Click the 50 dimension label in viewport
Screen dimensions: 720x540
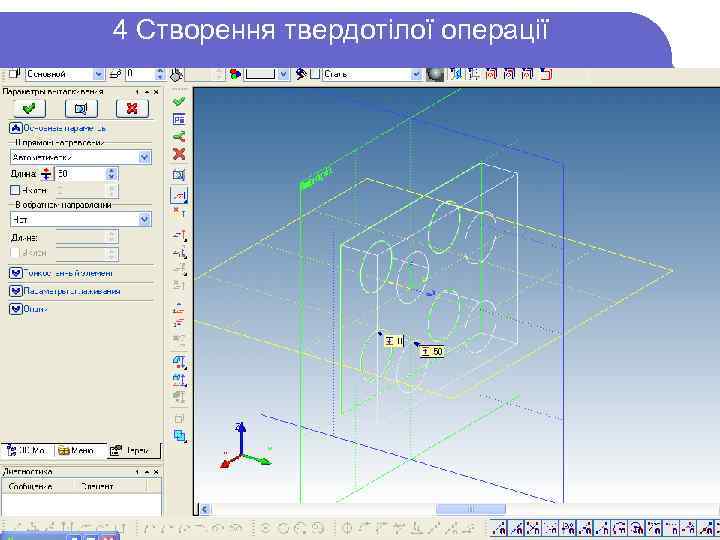pyautogui.click(x=433, y=352)
